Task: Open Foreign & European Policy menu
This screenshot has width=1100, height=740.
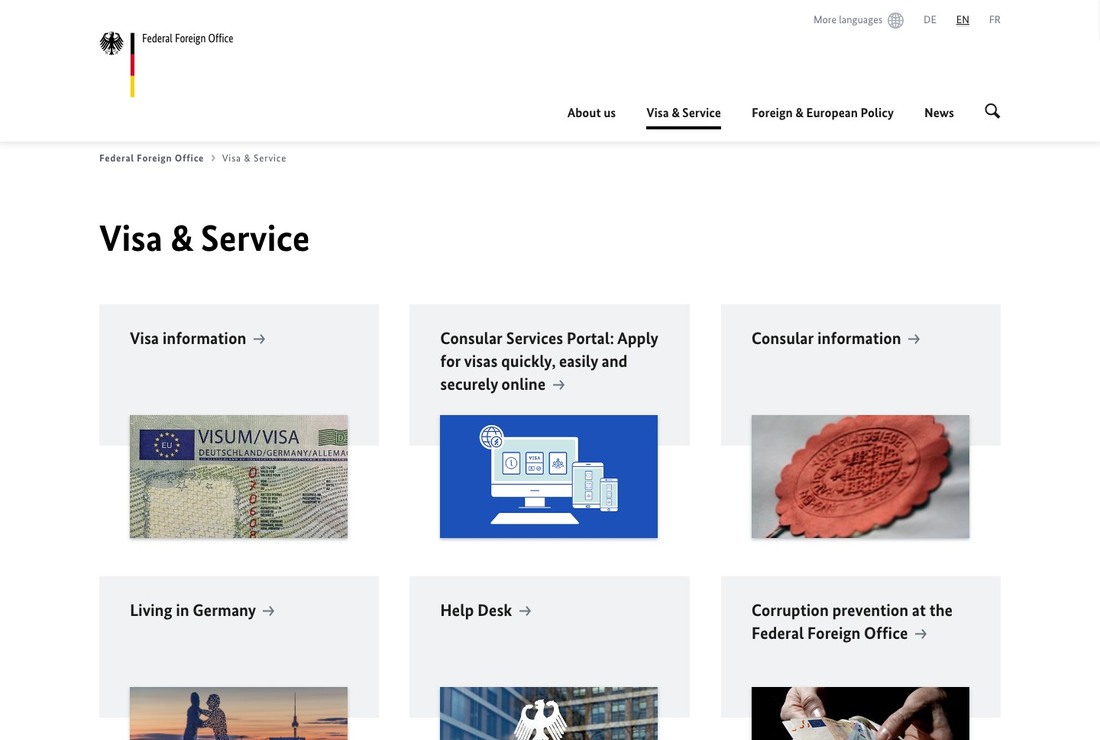Action: [x=822, y=113]
